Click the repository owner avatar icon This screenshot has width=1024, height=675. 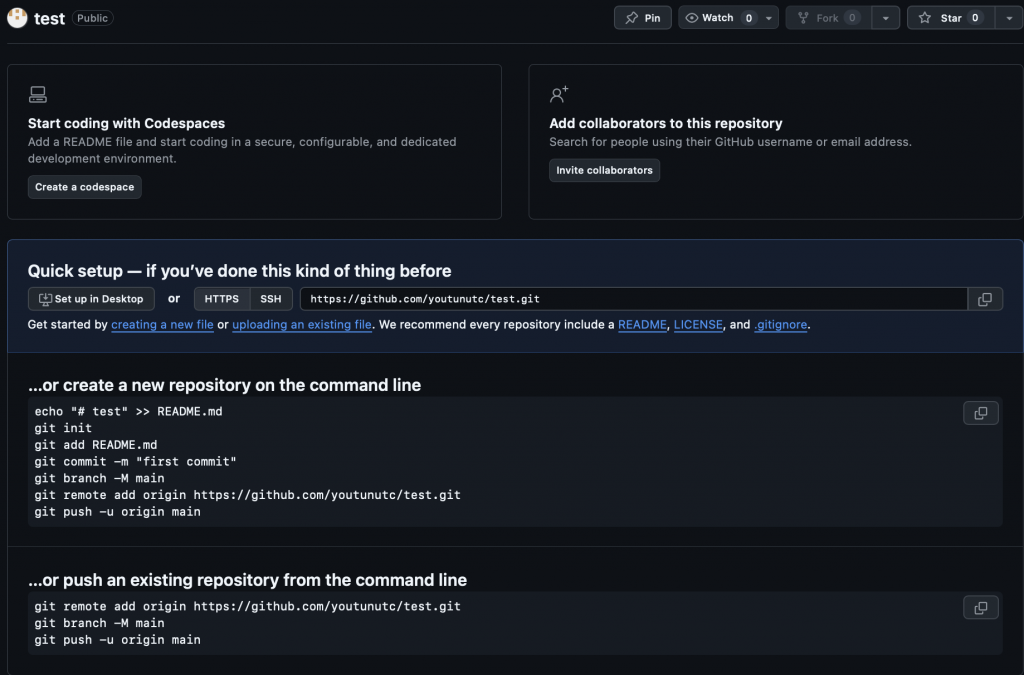(x=17, y=18)
